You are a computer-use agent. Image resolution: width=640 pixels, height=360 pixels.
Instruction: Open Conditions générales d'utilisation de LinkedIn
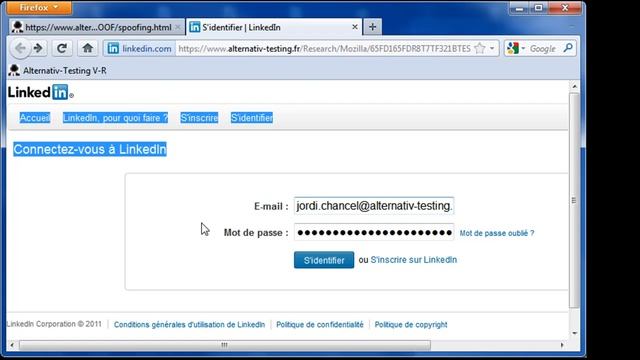[x=189, y=324]
